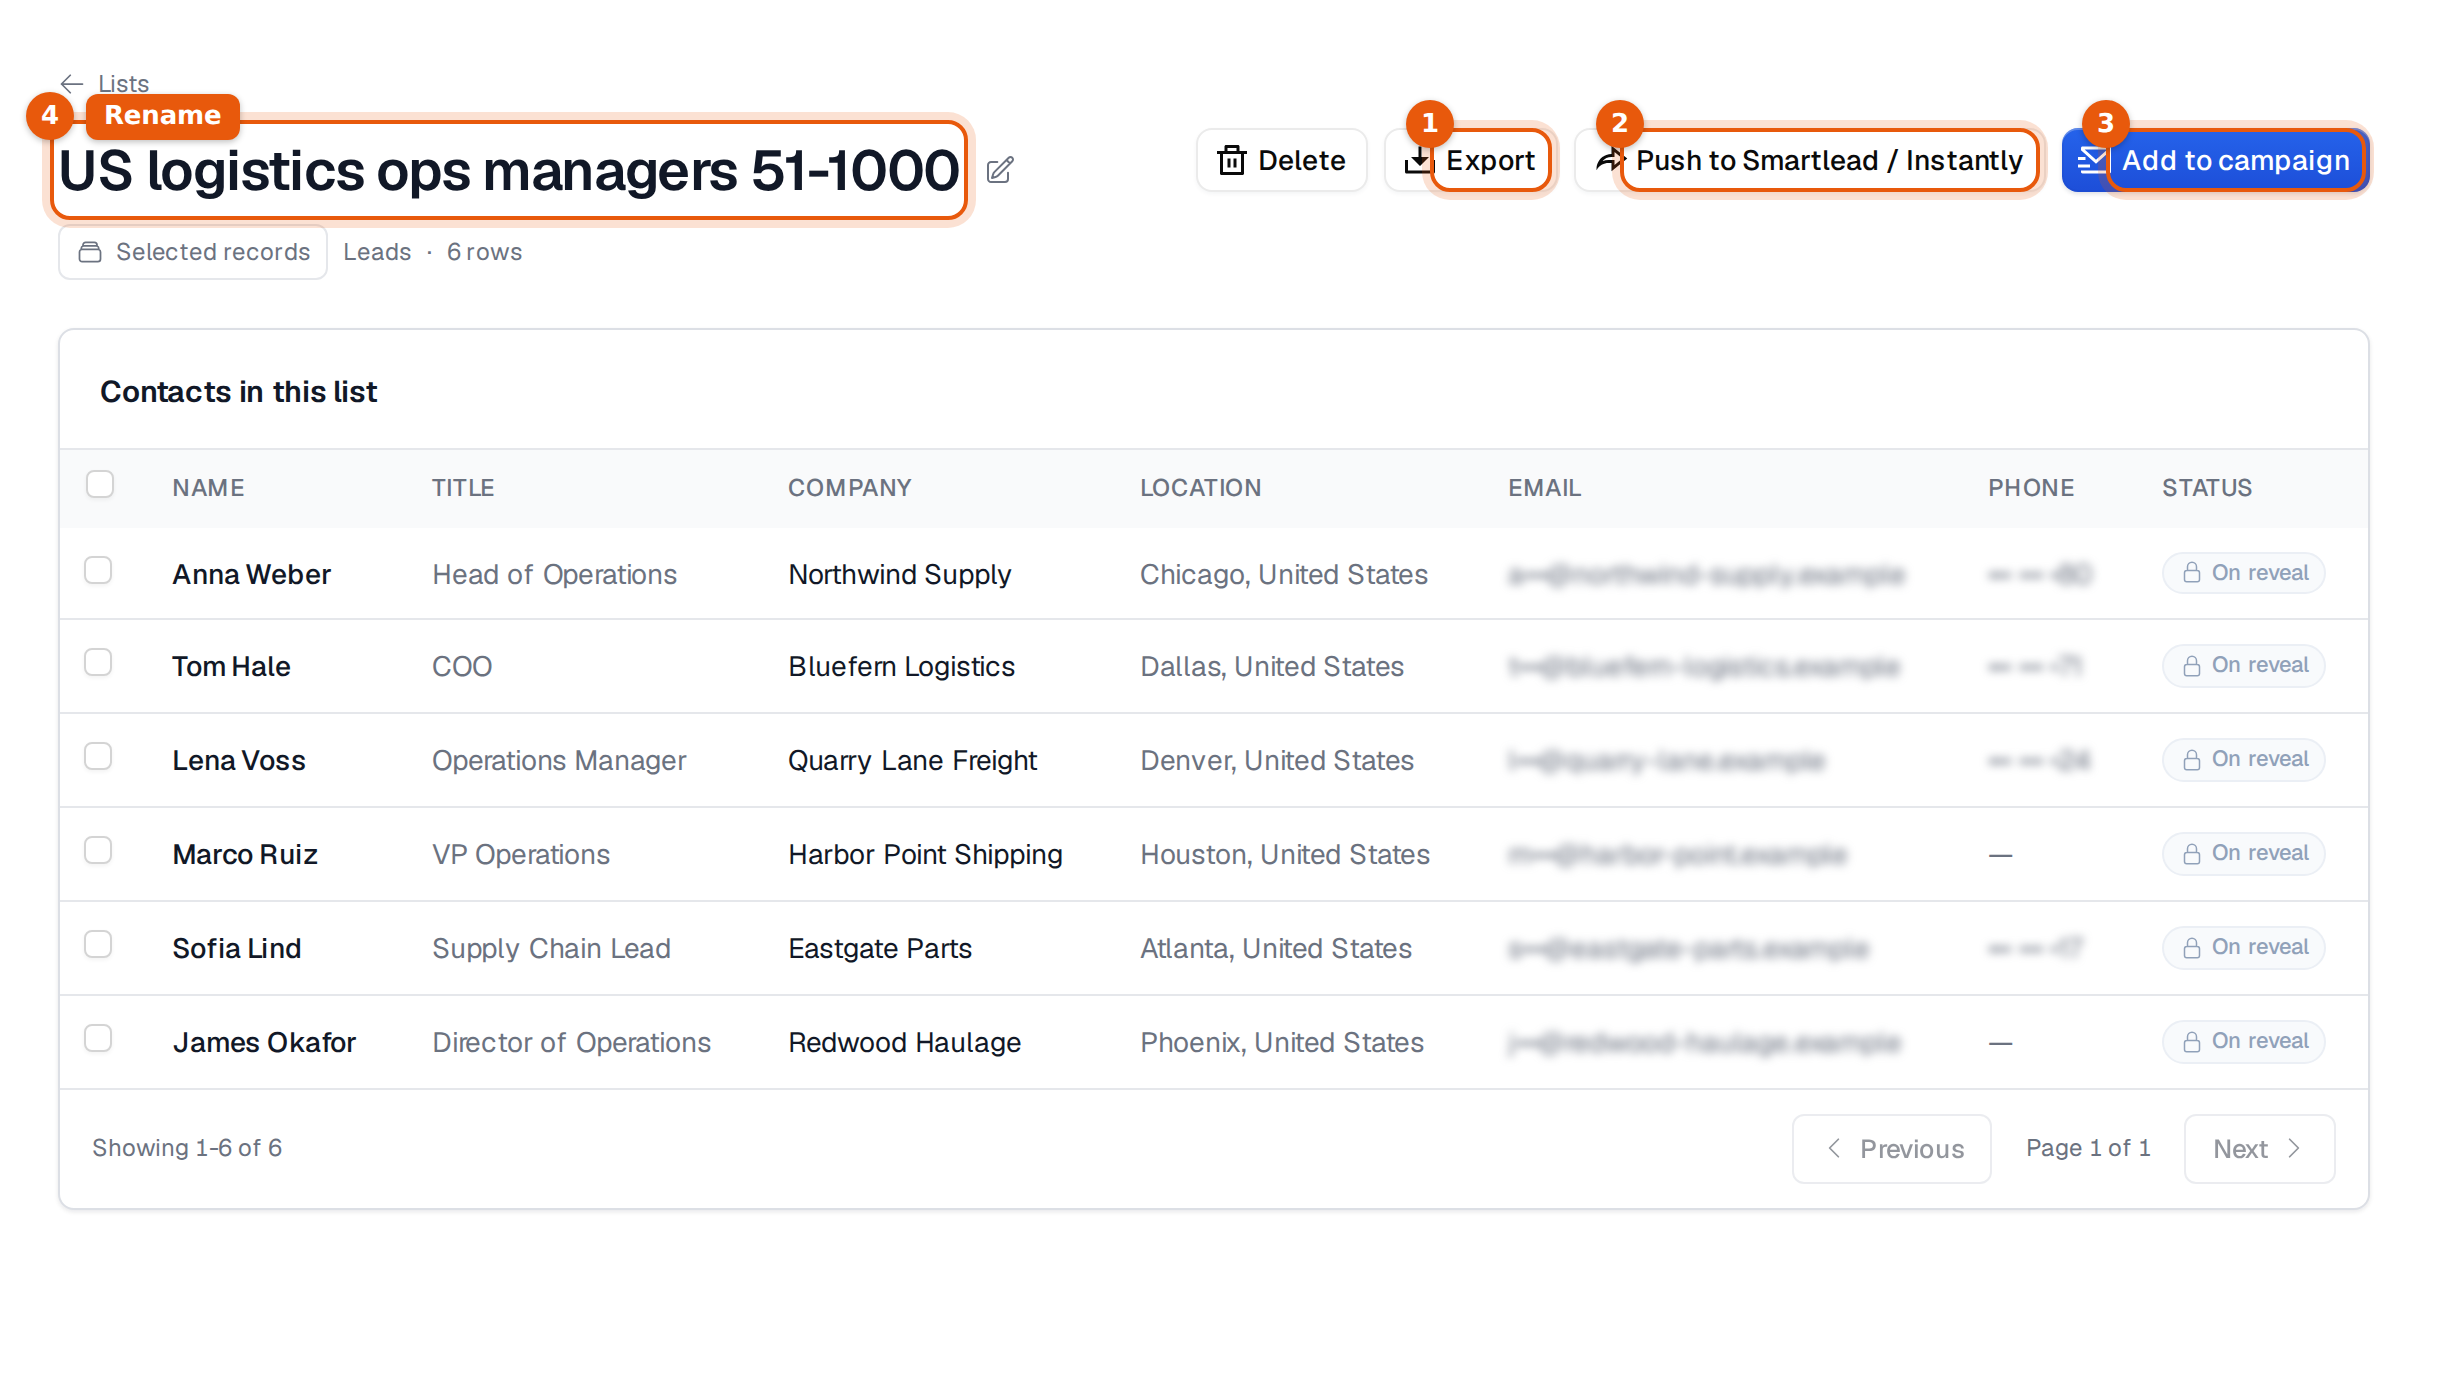Viewport: 2450px width, 1400px height.
Task: Click the TITLE column header
Action: coord(463,488)
